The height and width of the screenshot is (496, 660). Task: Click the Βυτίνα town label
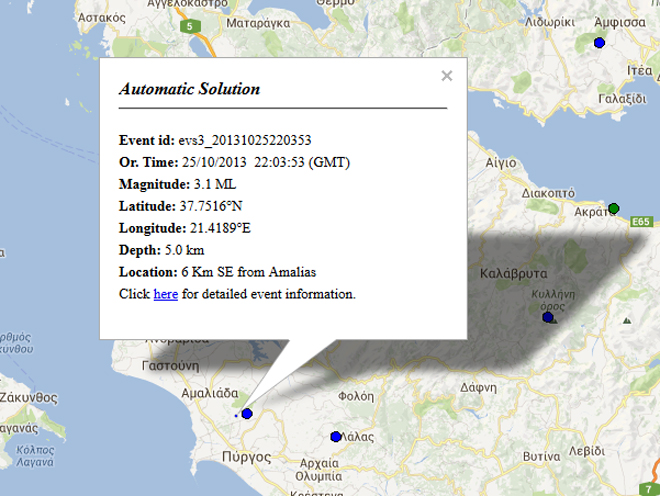(543, 454)
